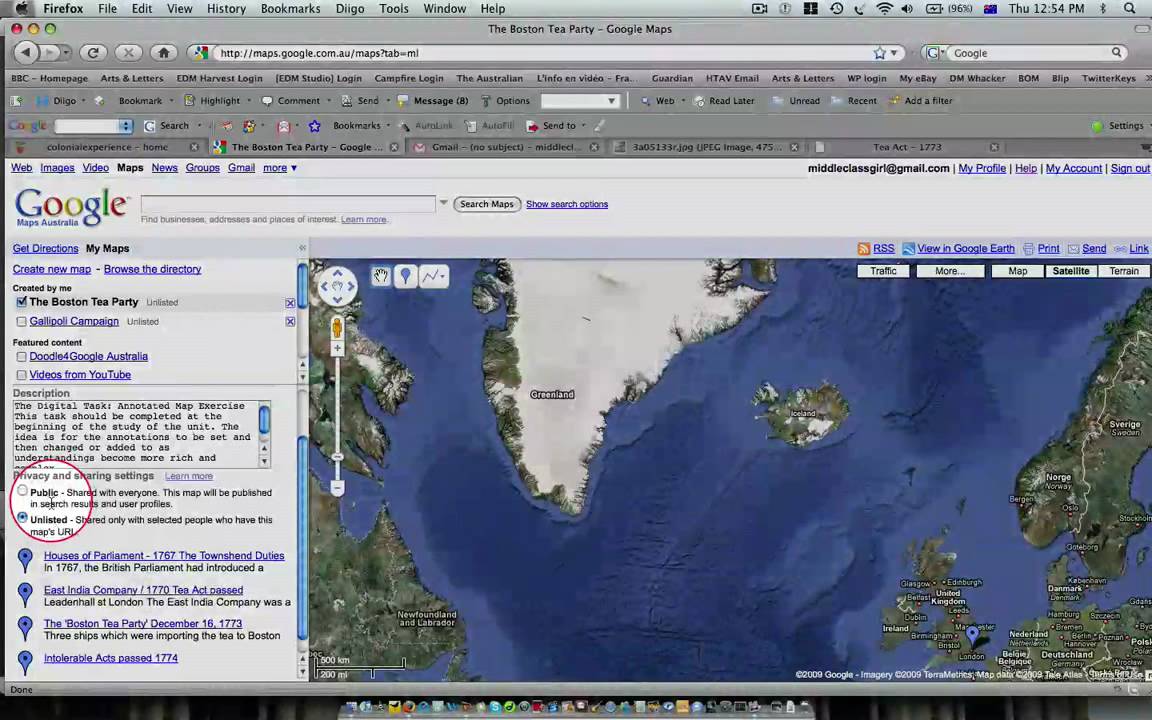Screen dimensions: 1152x720
Task: Enable Doodle4Google Australia checkbox
Action: (21, 357)
